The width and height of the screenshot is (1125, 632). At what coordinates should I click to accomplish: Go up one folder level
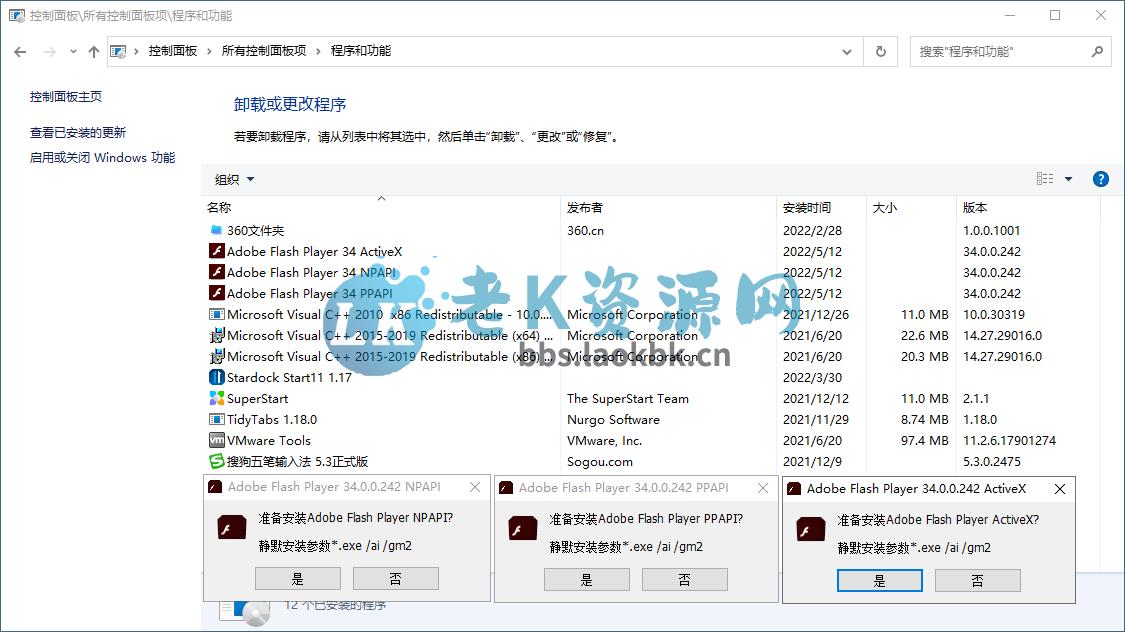coord(94,52)
